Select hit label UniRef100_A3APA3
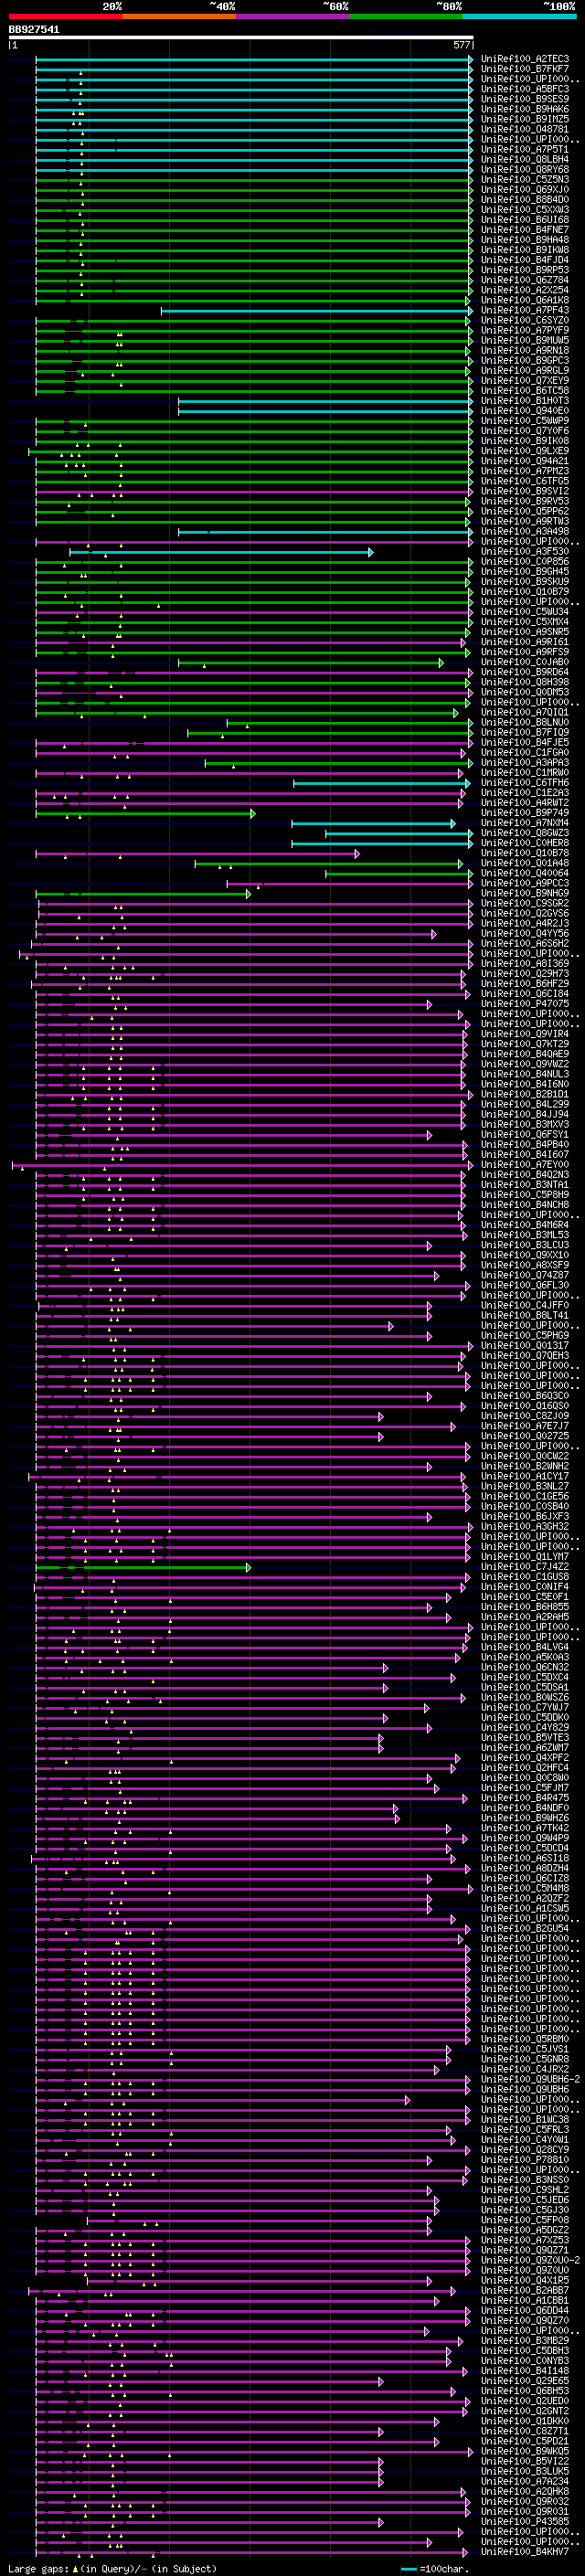This screenshot has width=585, height=2576. (525, 763)
